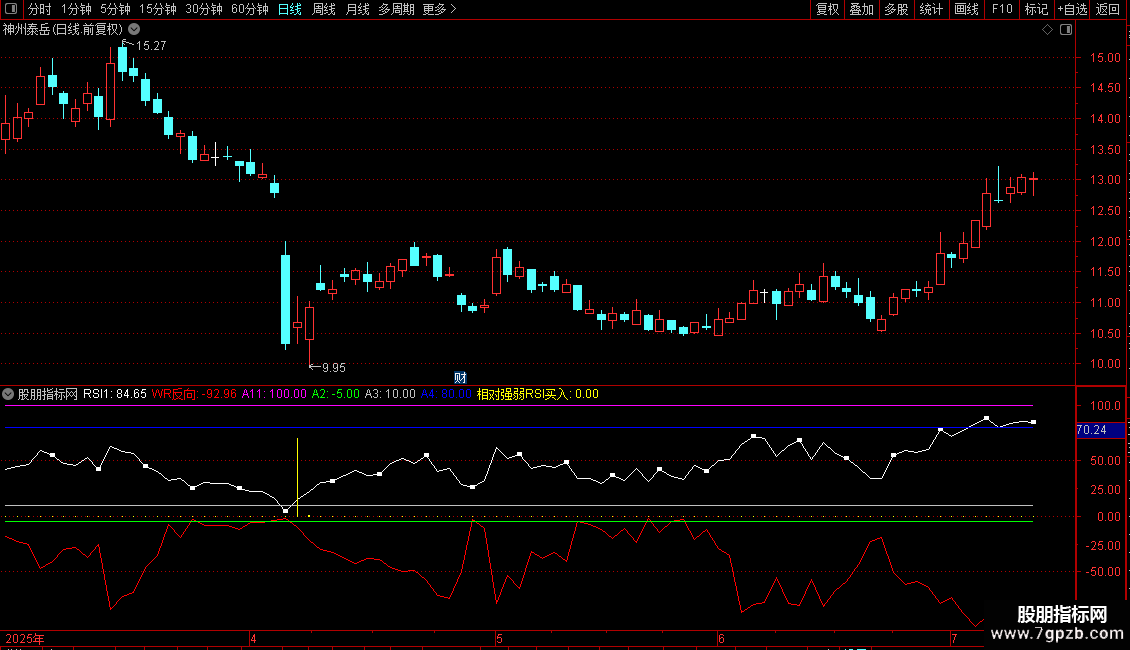Select the 30分钟 period tab
Screen dimensions: 1130x650
pyautogui.click(x=204, y=9)
